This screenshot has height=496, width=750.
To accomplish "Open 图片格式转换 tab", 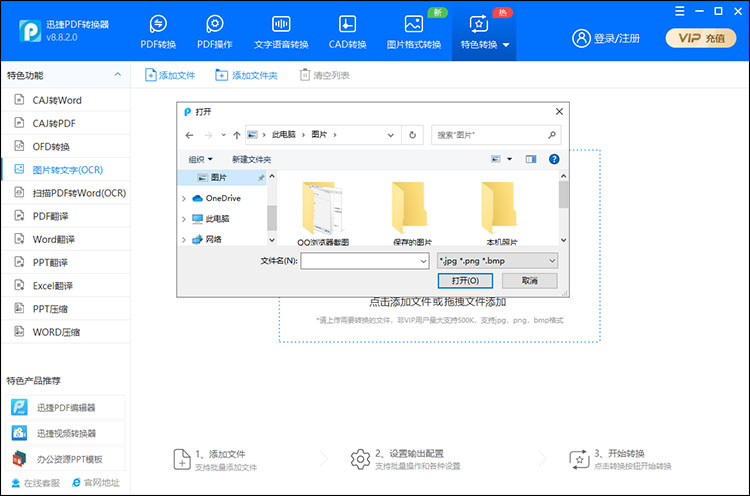I will (x=414, y=32).
